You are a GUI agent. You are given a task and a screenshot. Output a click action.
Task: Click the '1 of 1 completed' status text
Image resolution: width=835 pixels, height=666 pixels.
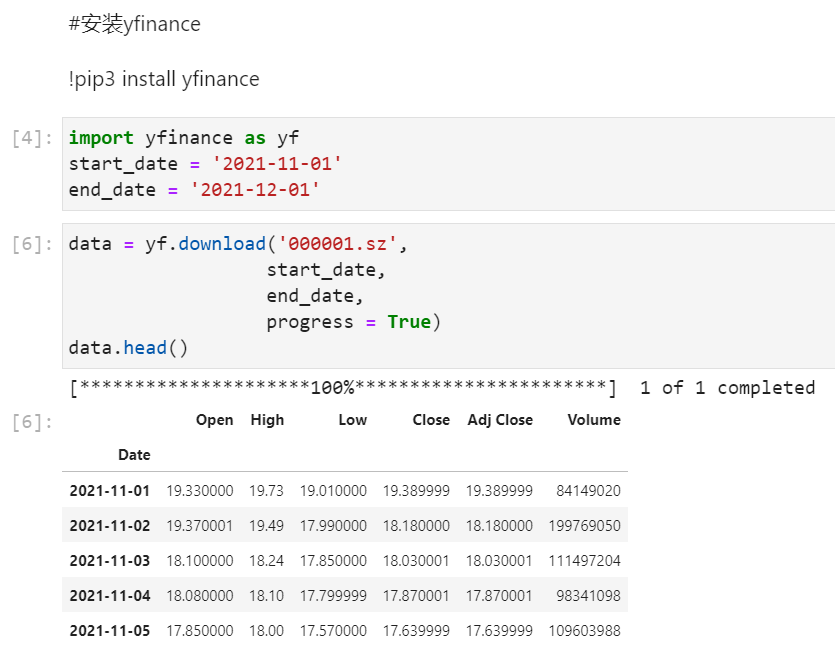pyautogui.click(x=727, y=387)
